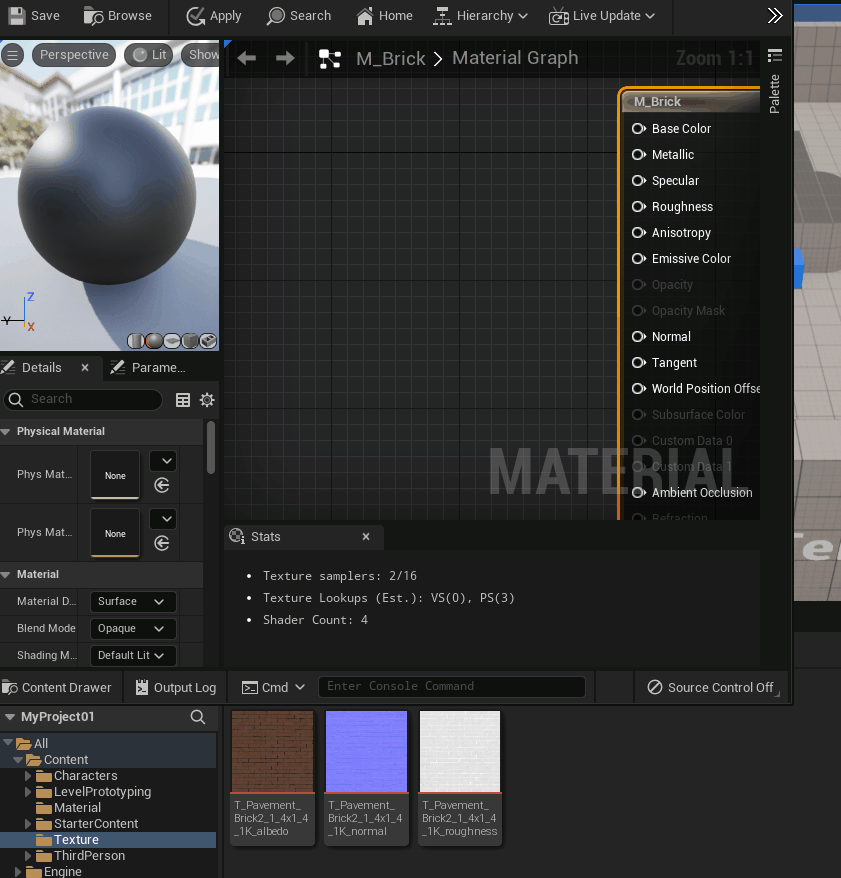Click the Base Color input pin
Viewport: 841px width, 878px height.
tap(639, 129)
